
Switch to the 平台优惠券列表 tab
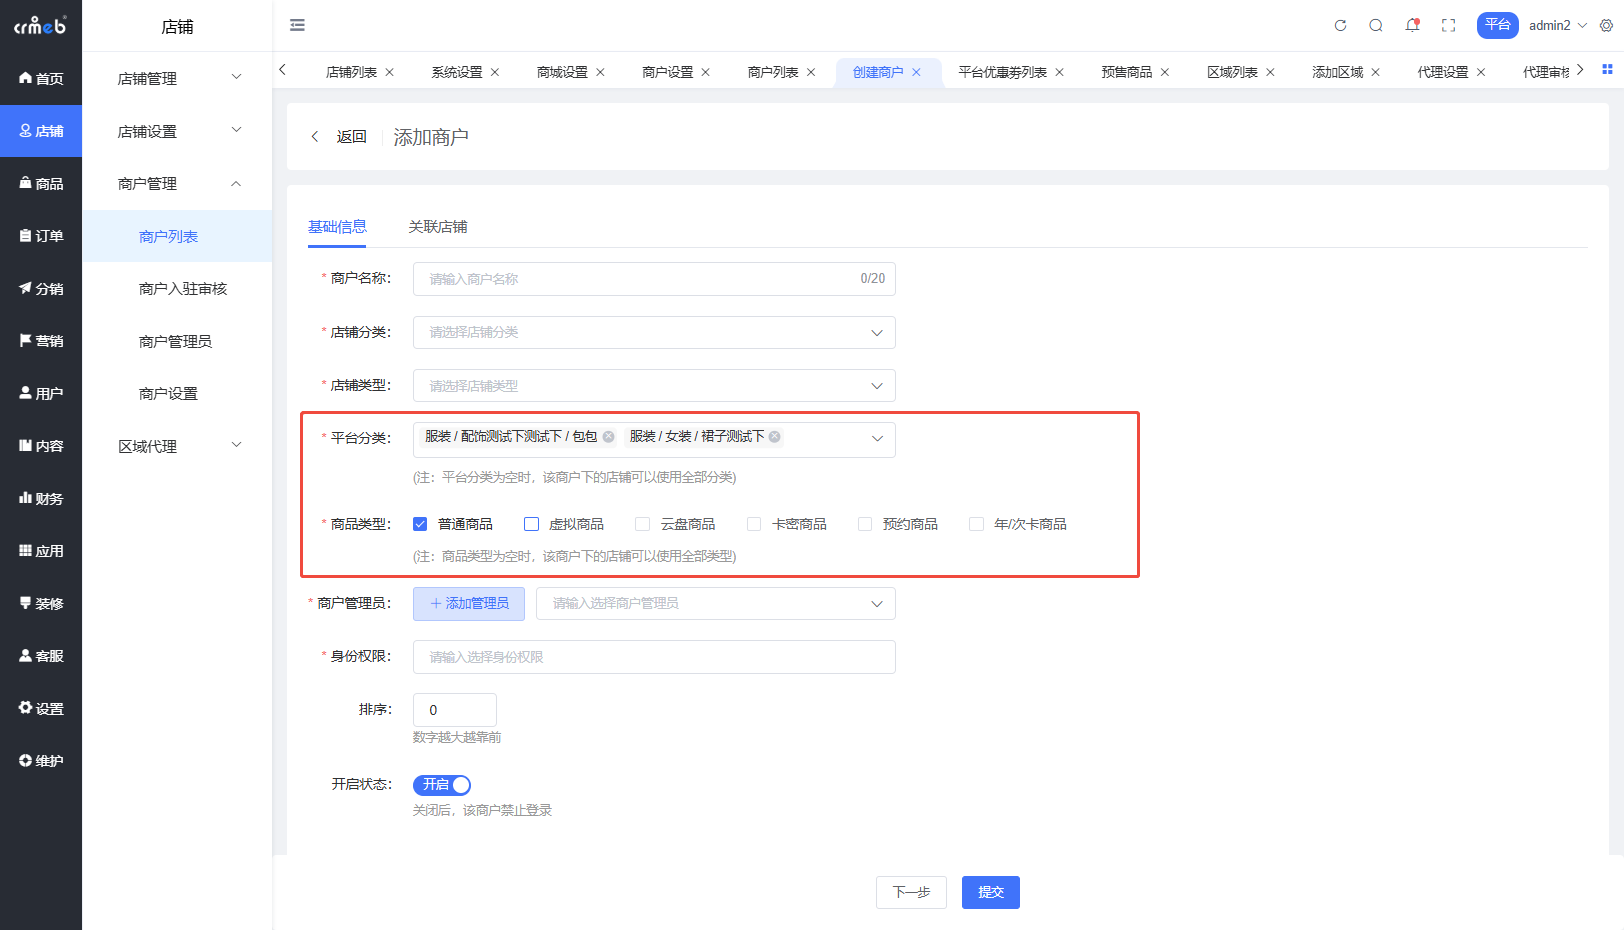coord(1002,72)
